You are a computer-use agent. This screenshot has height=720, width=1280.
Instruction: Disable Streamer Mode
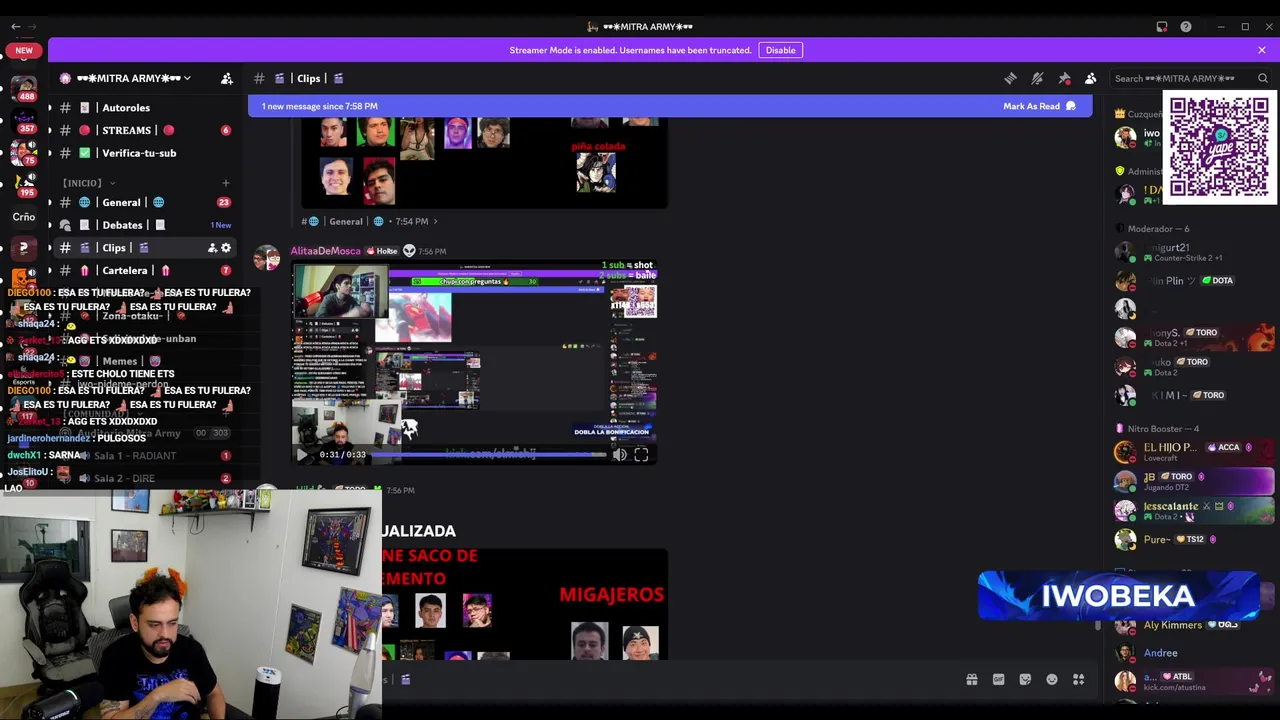[x=780, y=50]
